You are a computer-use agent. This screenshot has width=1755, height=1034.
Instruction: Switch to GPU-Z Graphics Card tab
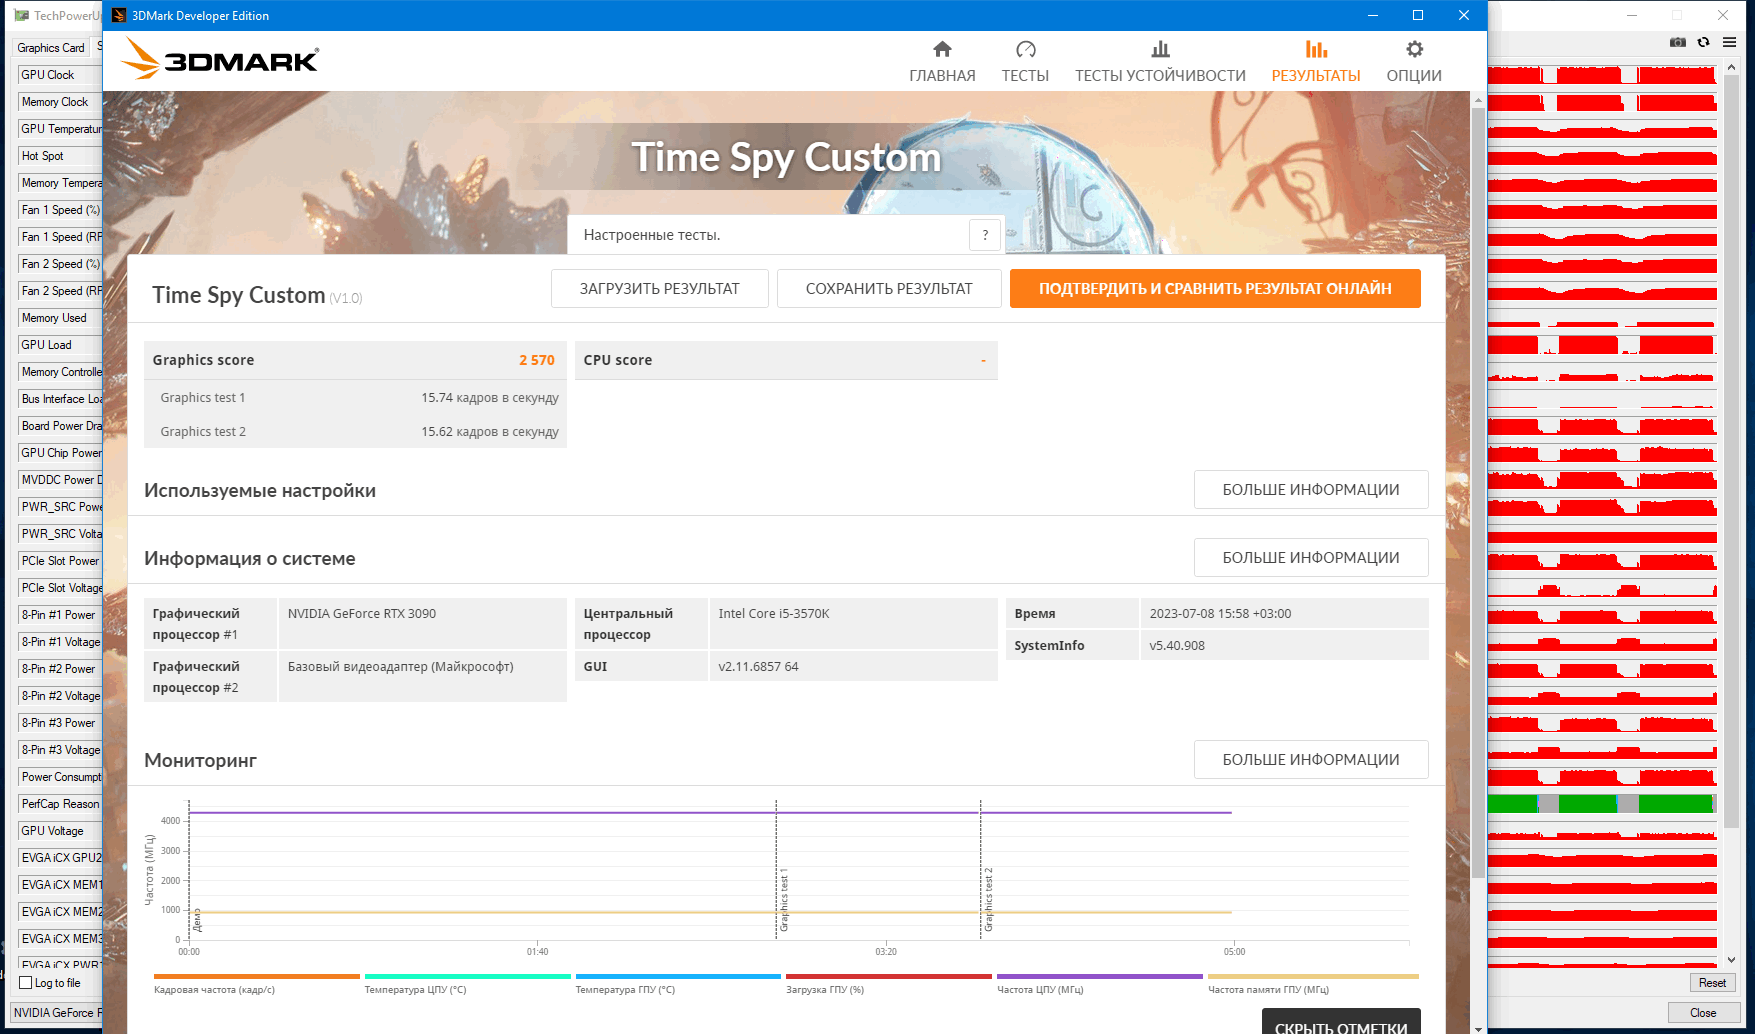(x=51, y=48)
